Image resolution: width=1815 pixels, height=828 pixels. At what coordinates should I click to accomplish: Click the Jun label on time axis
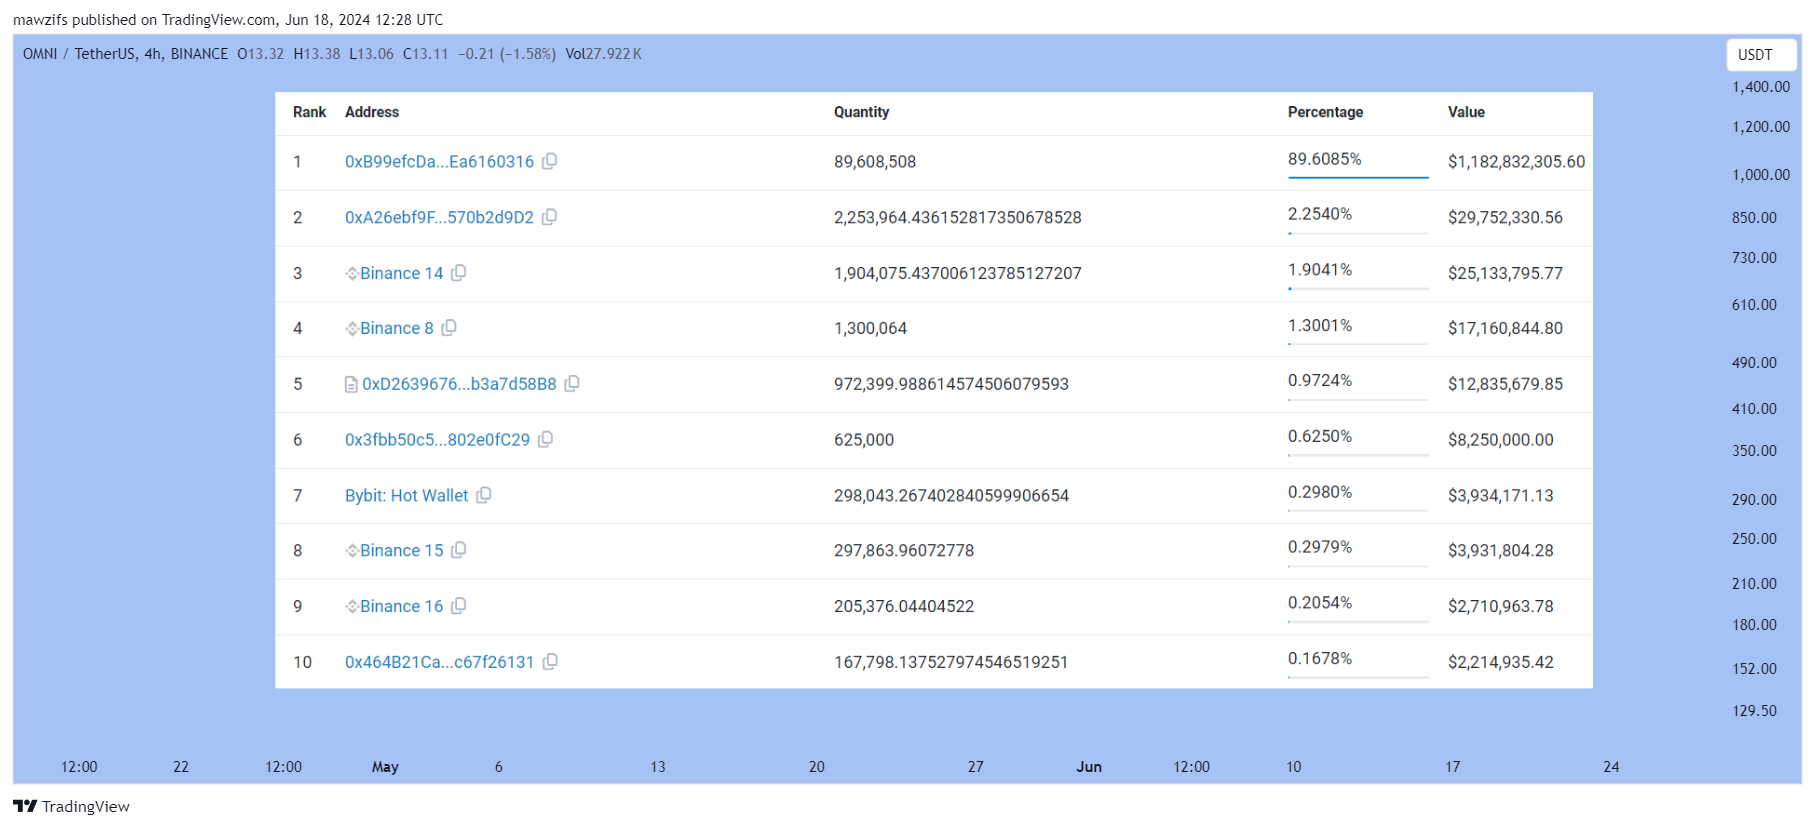(x=1089, y=767)
